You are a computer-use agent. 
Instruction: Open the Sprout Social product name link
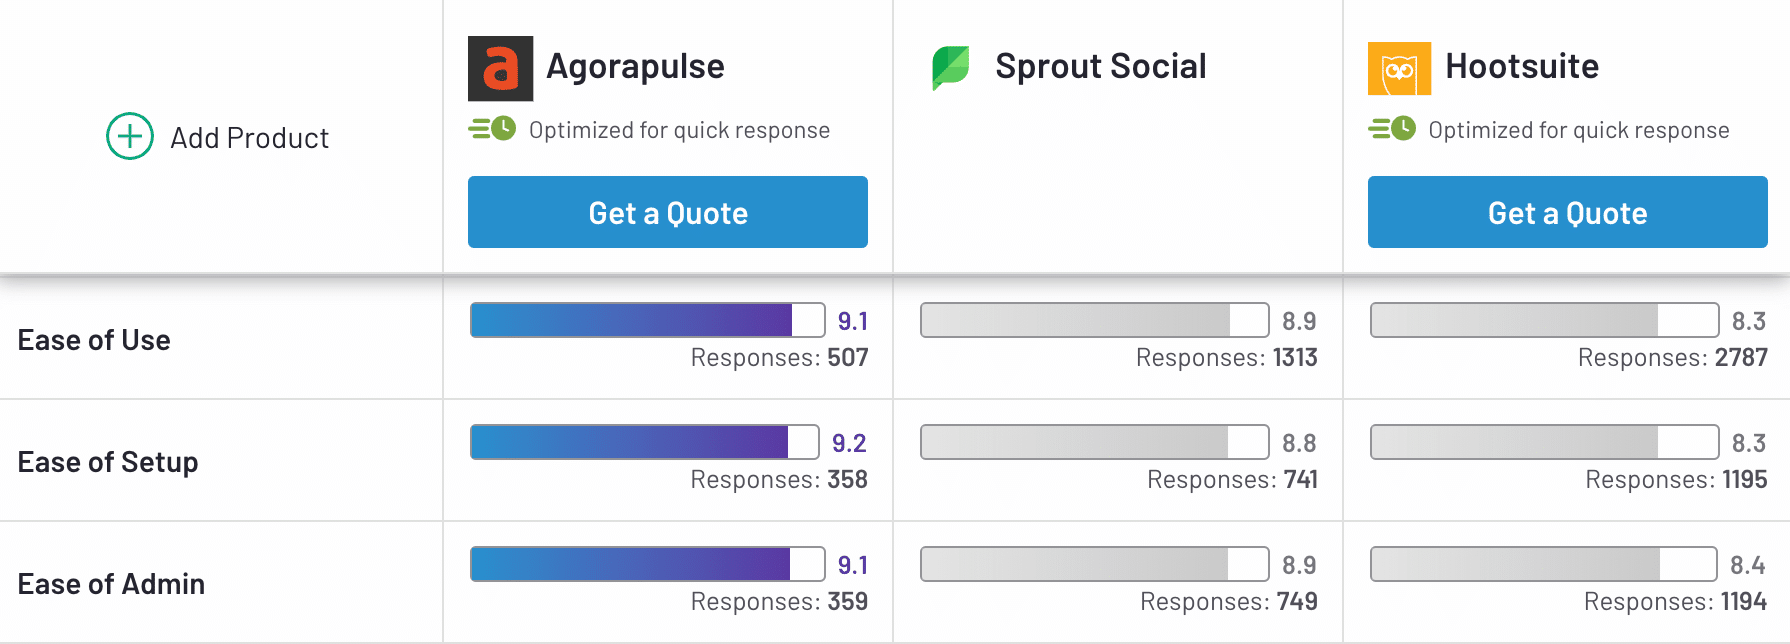tap(1100, 66)
